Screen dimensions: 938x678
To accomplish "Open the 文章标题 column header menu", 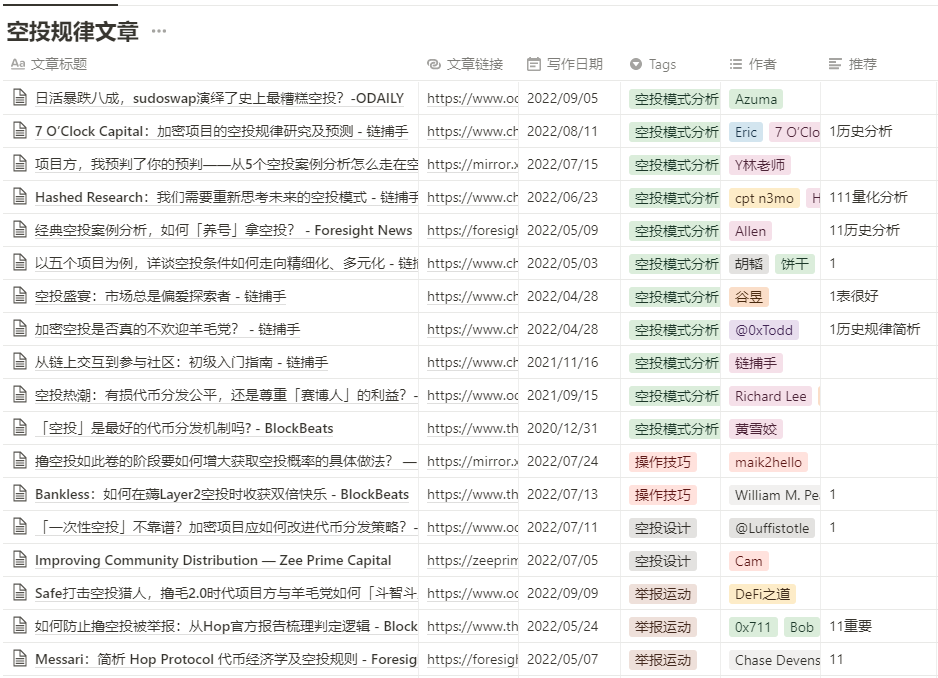I will 211,64.
